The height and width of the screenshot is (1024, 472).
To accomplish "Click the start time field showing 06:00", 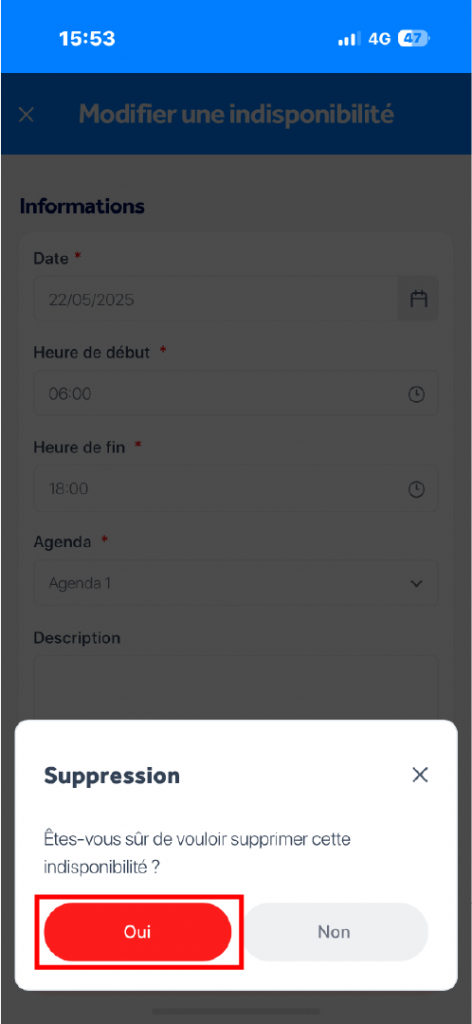I will coord(236,394).
